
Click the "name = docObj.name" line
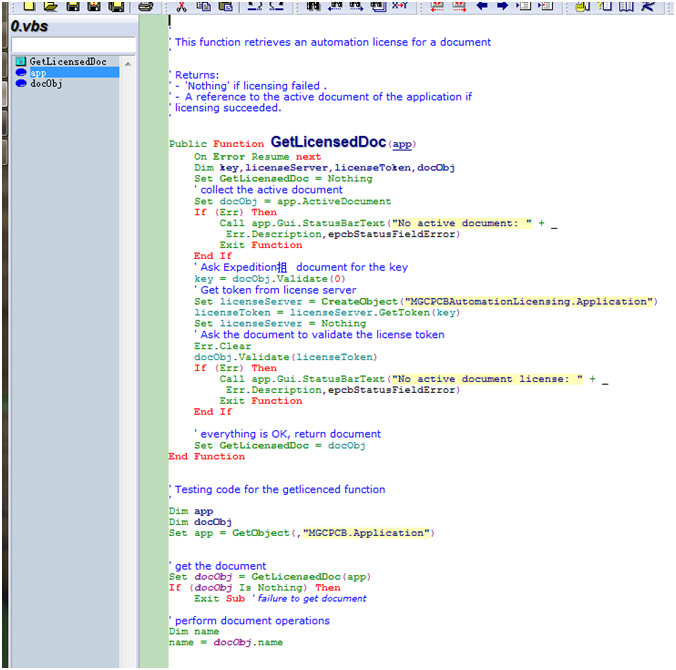[226, 642]
